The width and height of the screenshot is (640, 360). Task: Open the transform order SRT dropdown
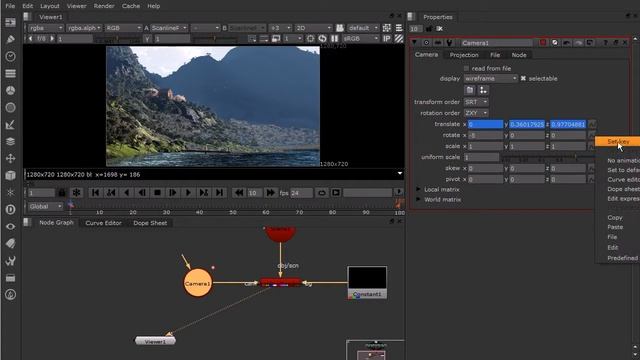476,102
